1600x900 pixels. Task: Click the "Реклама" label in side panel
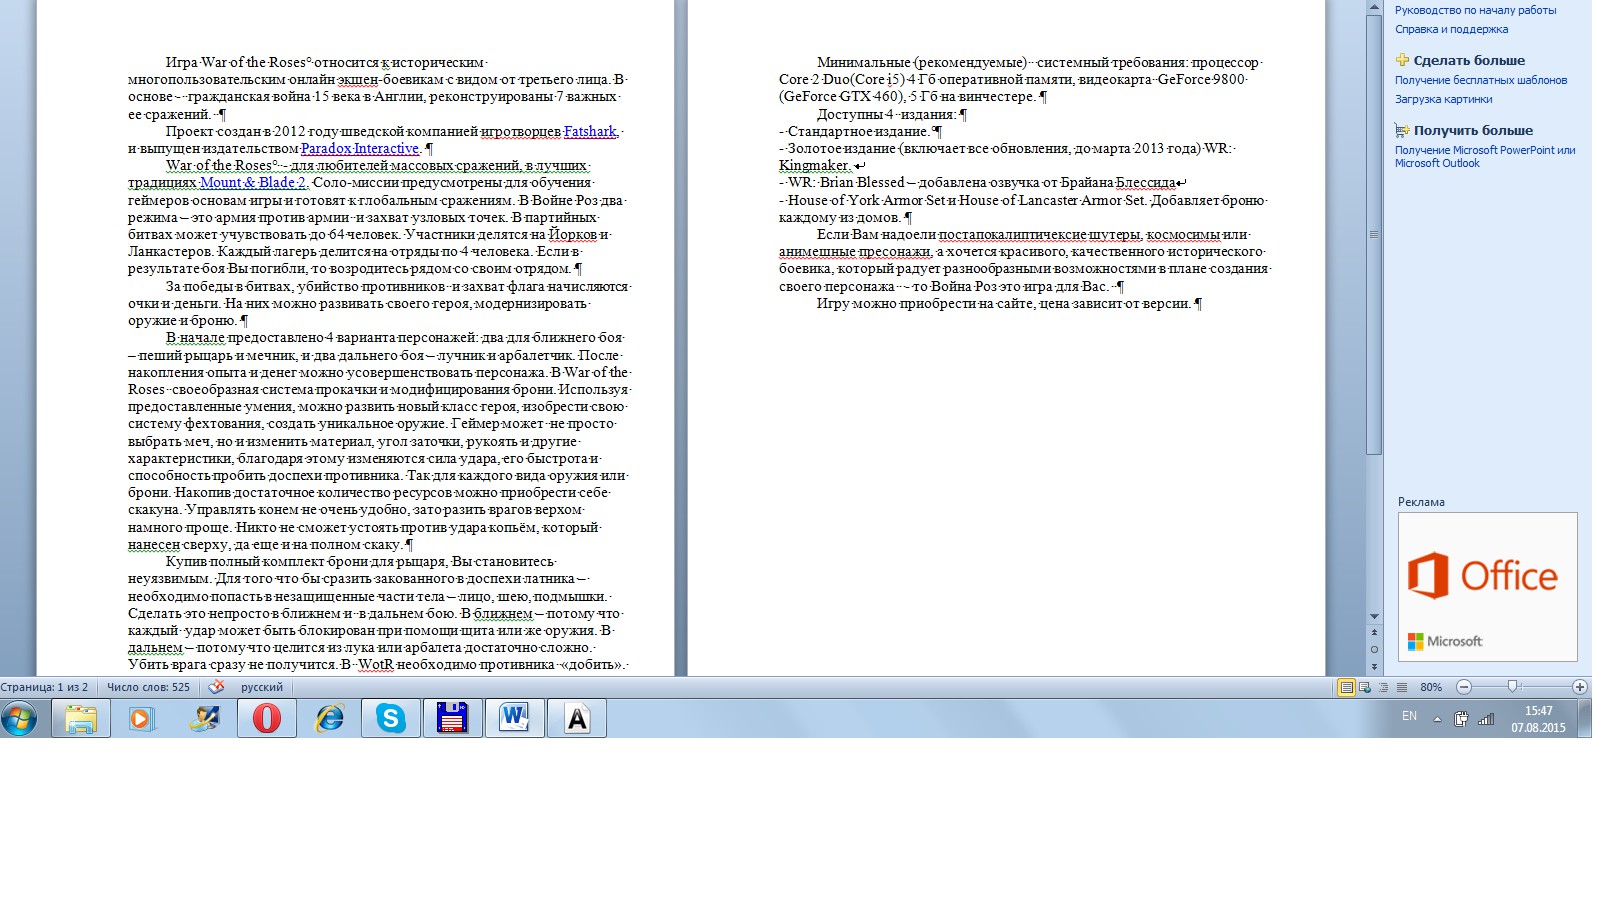click(x=1421, y=502)
